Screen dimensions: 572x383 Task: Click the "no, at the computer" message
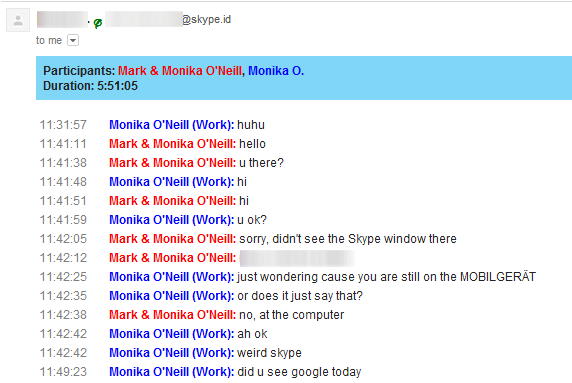(291, 315)
